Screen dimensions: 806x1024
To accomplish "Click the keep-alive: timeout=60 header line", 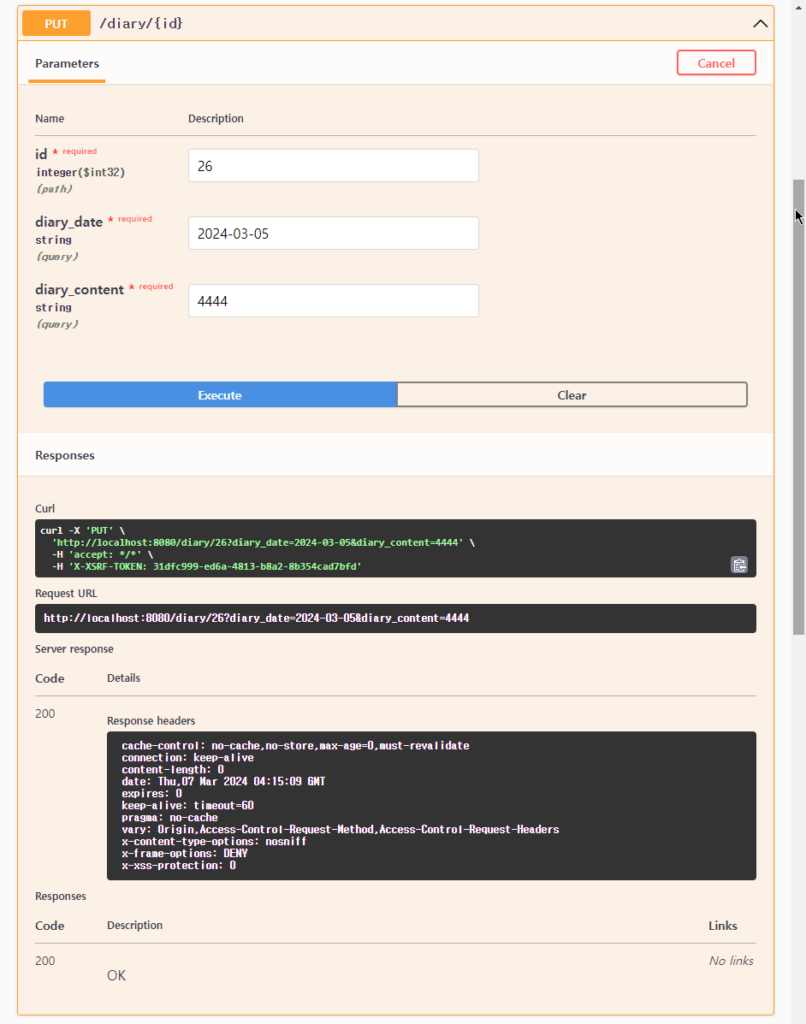I will (x=187, y=806).
